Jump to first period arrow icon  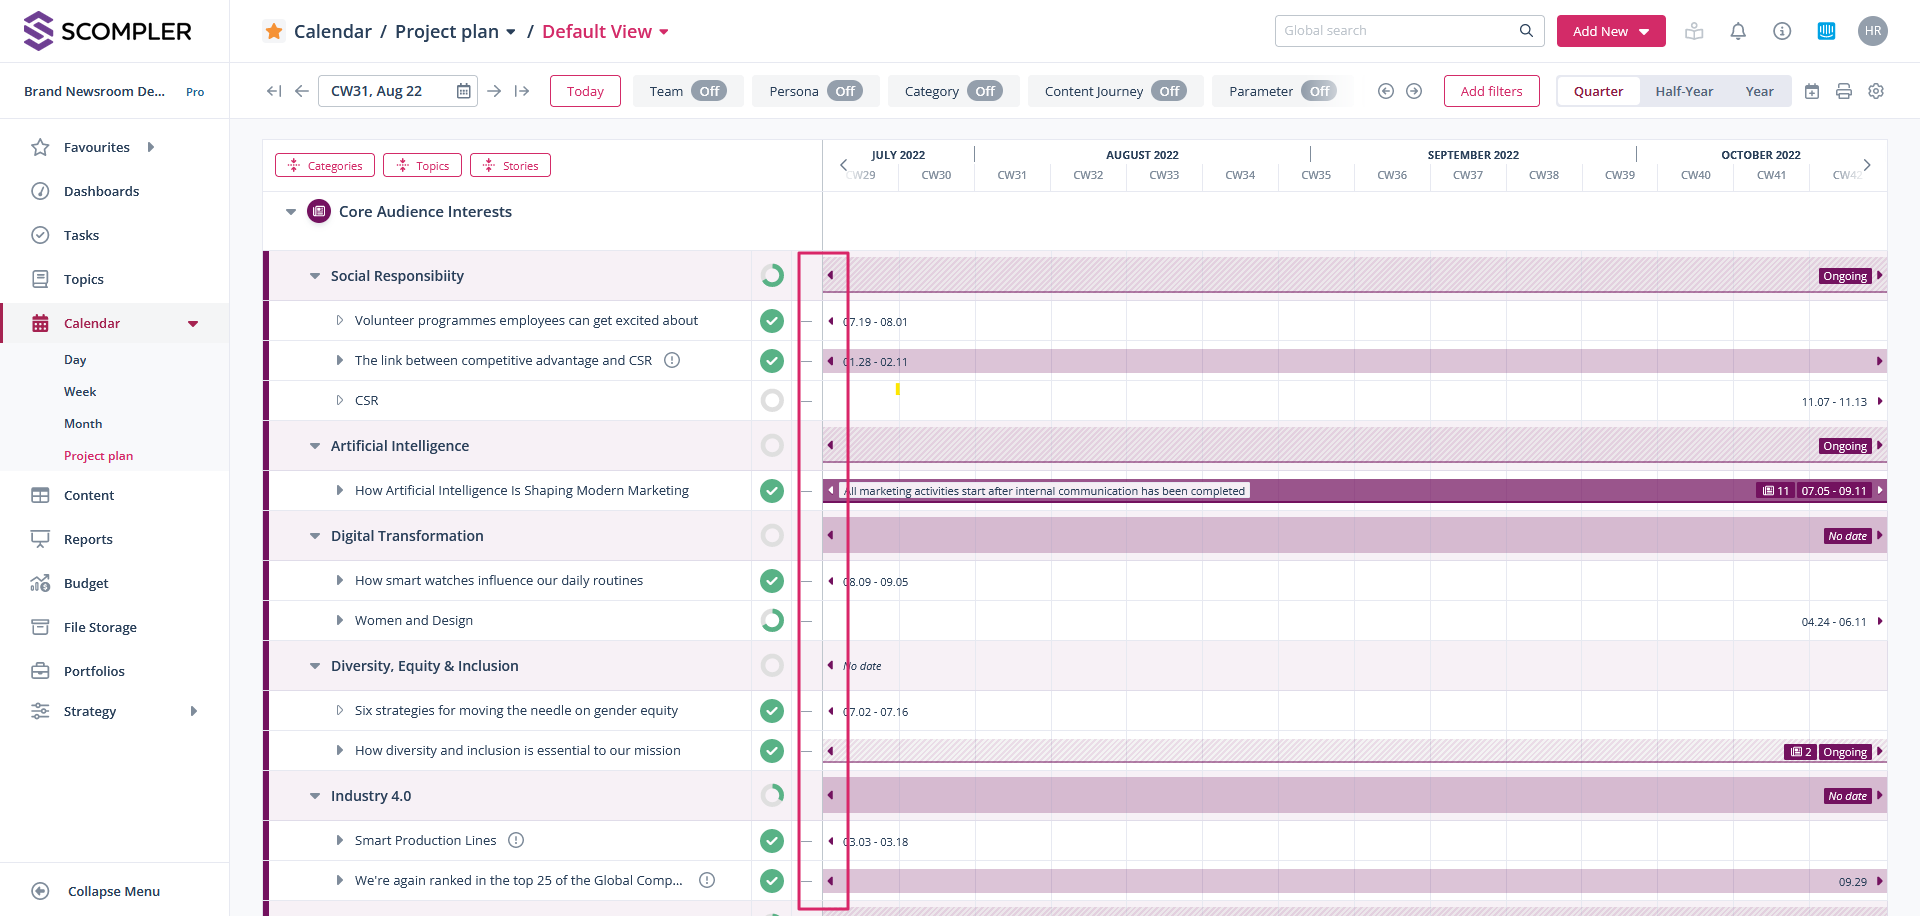click(274, 91)
